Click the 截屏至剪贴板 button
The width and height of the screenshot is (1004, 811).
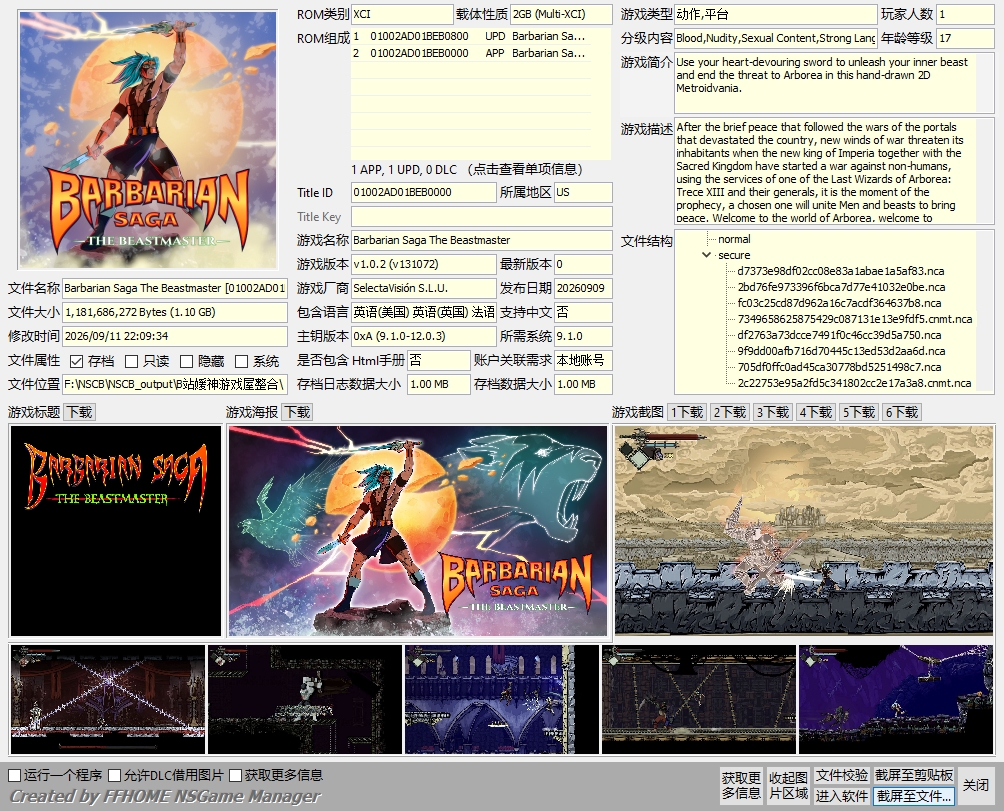(x=914, y=776)
